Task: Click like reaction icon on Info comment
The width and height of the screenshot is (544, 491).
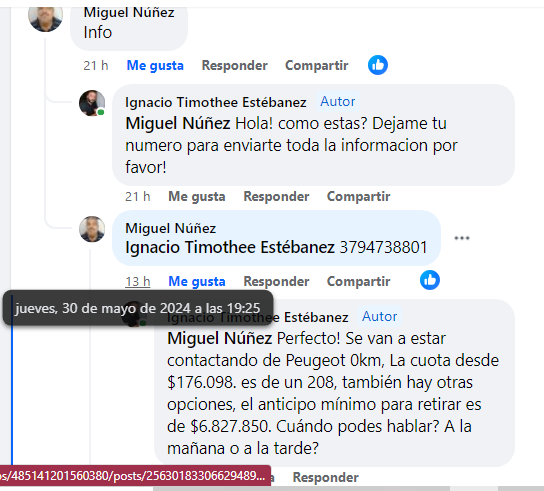Action: 378,65
